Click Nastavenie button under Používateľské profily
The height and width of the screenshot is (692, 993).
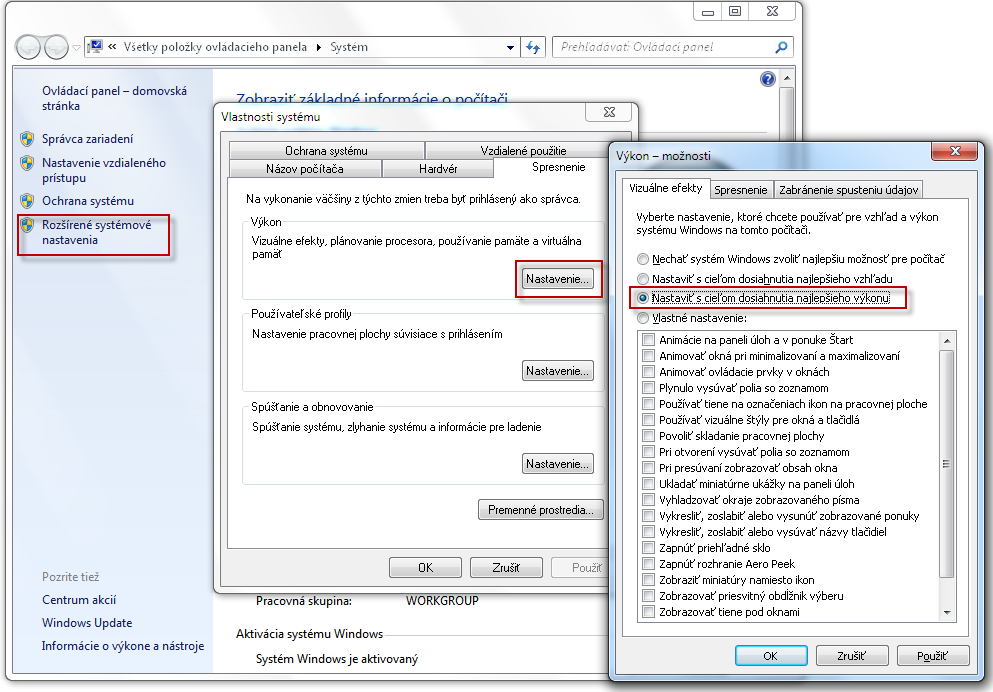(x=557, y=371)
